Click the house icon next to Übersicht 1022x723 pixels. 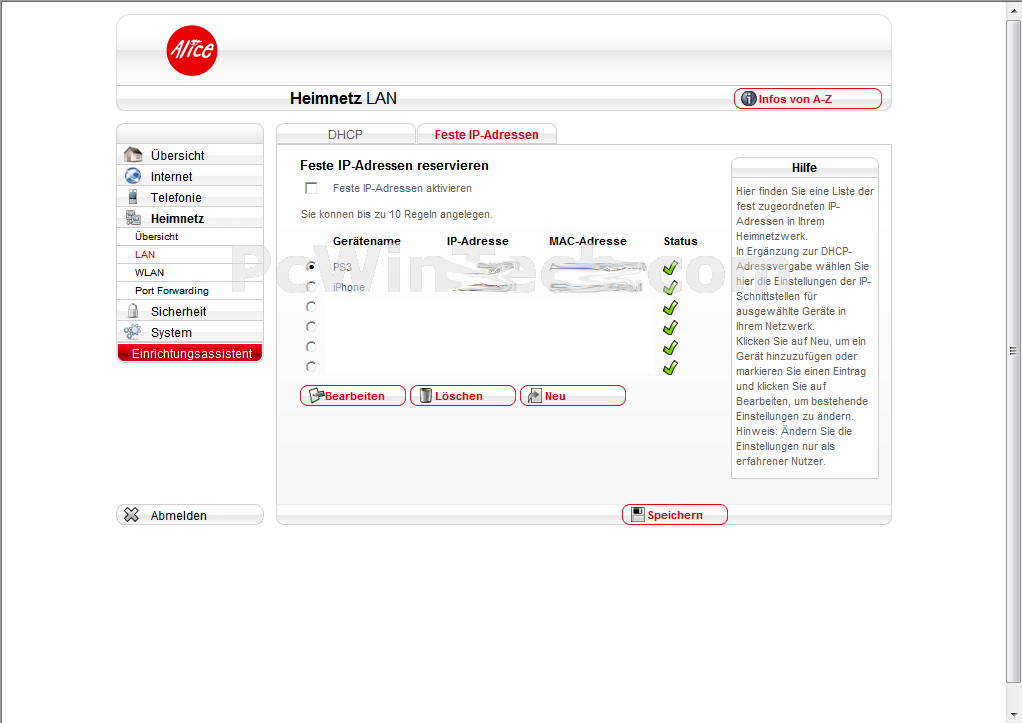(133, 155)
